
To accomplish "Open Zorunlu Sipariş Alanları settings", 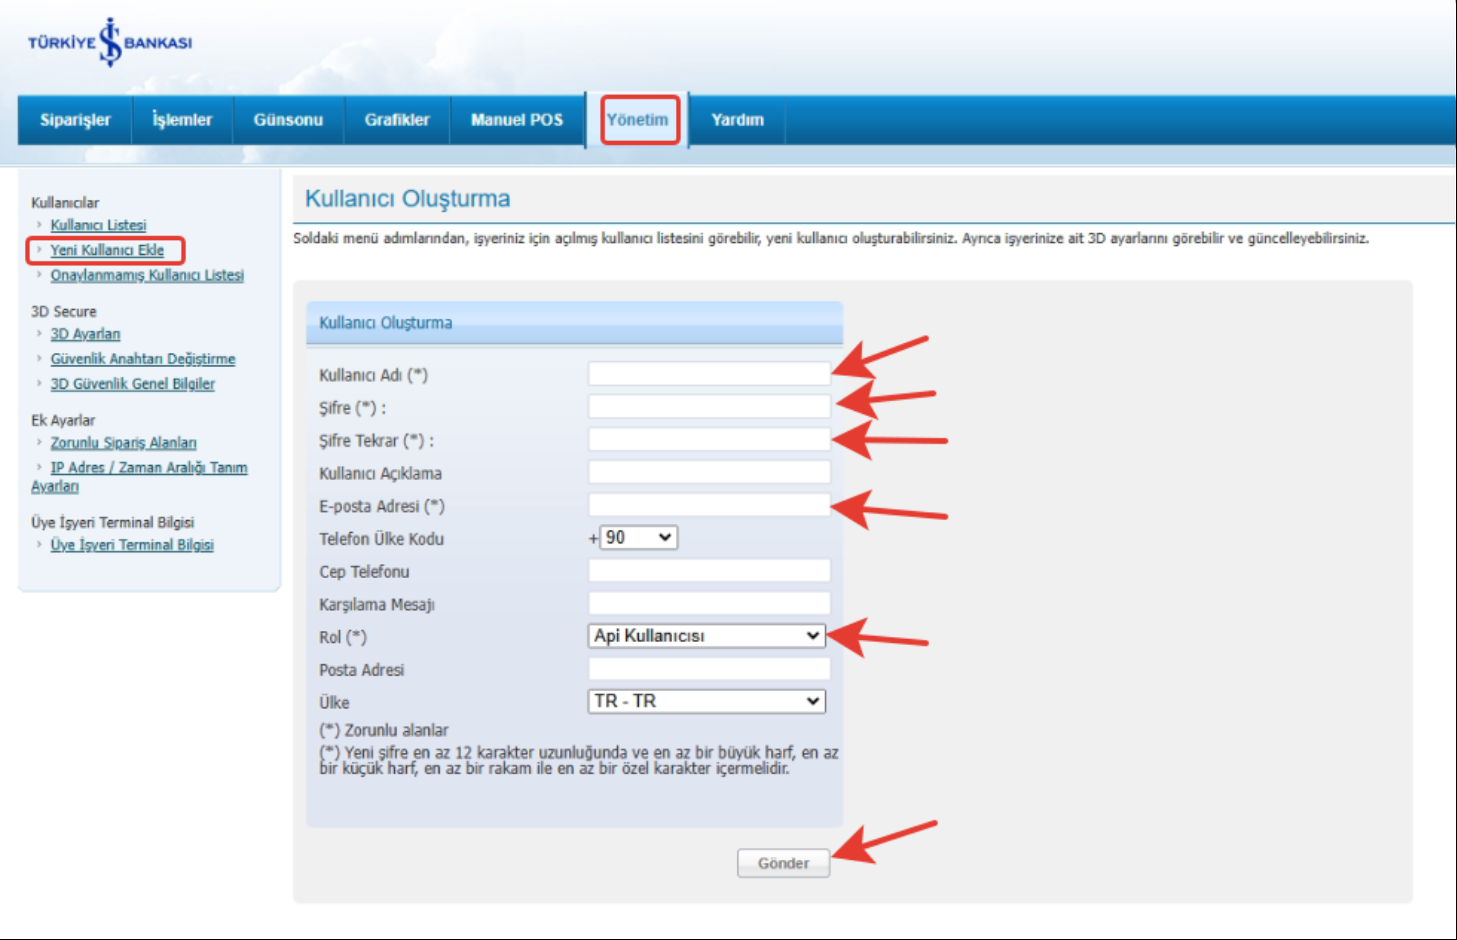I will (123, 443).
